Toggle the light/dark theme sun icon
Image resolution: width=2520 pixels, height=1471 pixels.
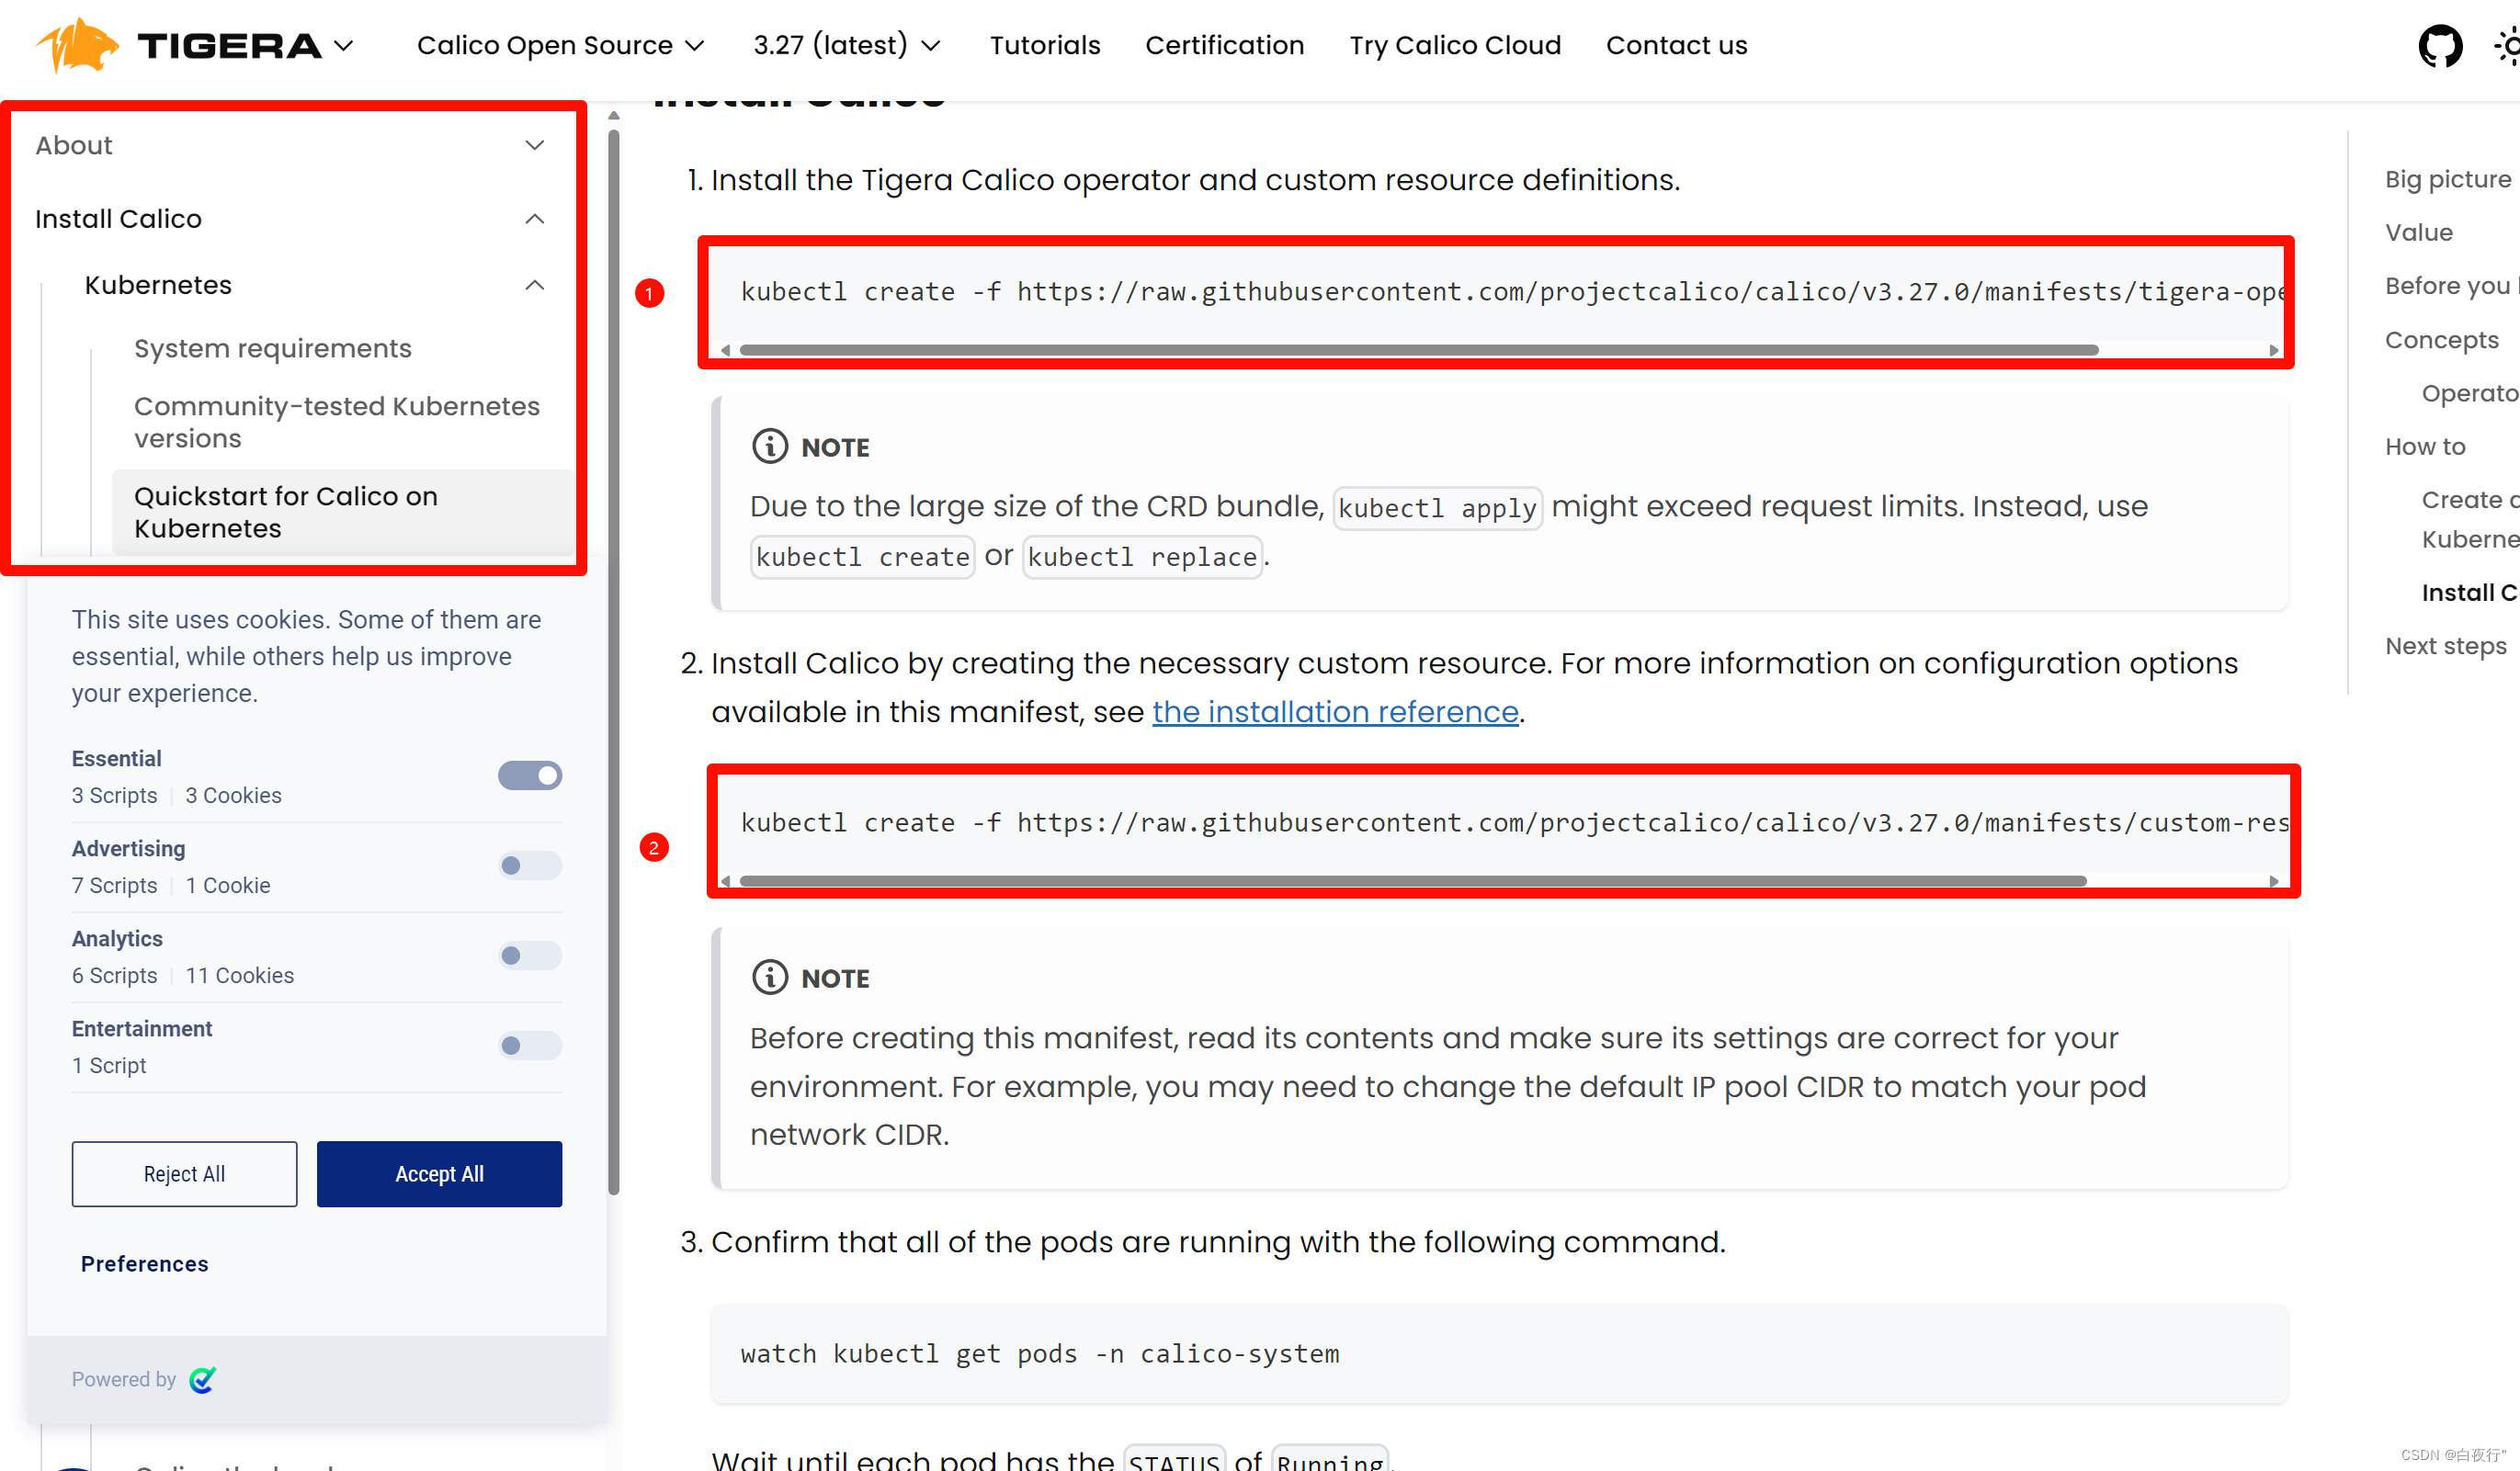2508,46
